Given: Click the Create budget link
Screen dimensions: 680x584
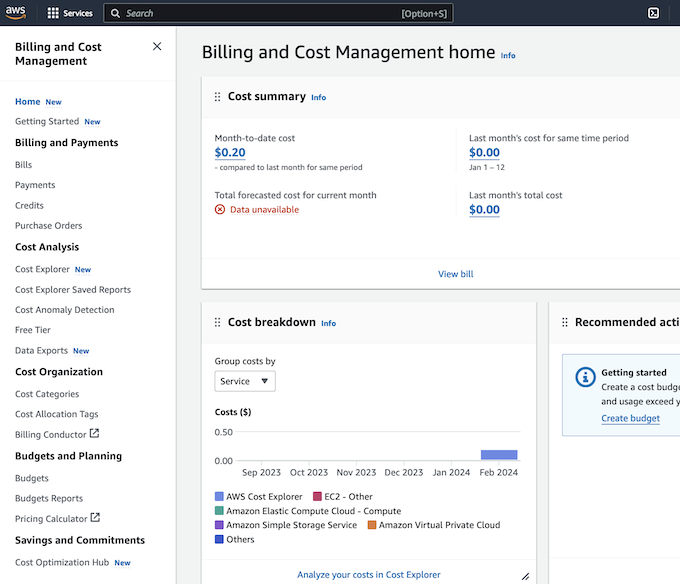Looking at the screenshot, I should point(630,418).
